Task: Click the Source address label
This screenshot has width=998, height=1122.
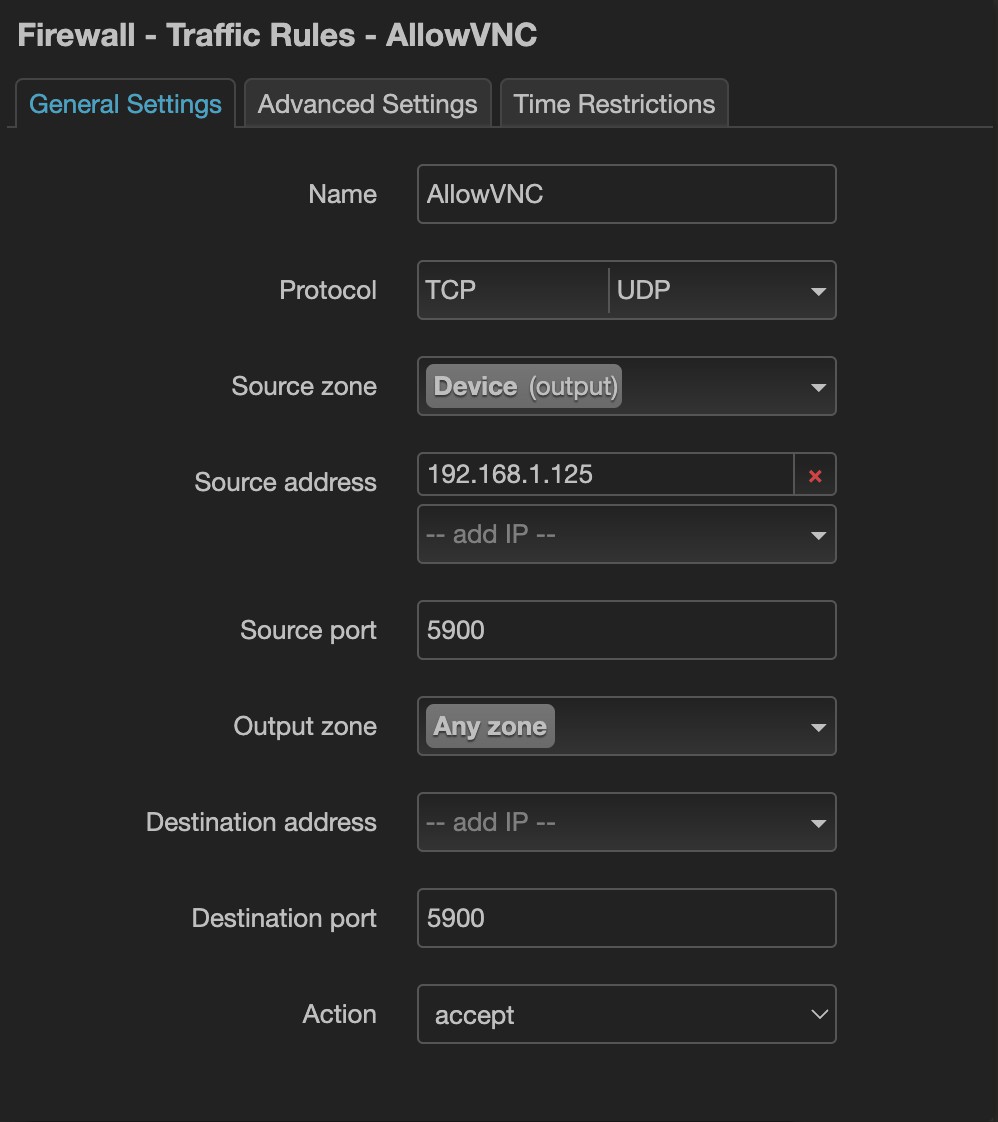Action: click(x=285, y=482)
